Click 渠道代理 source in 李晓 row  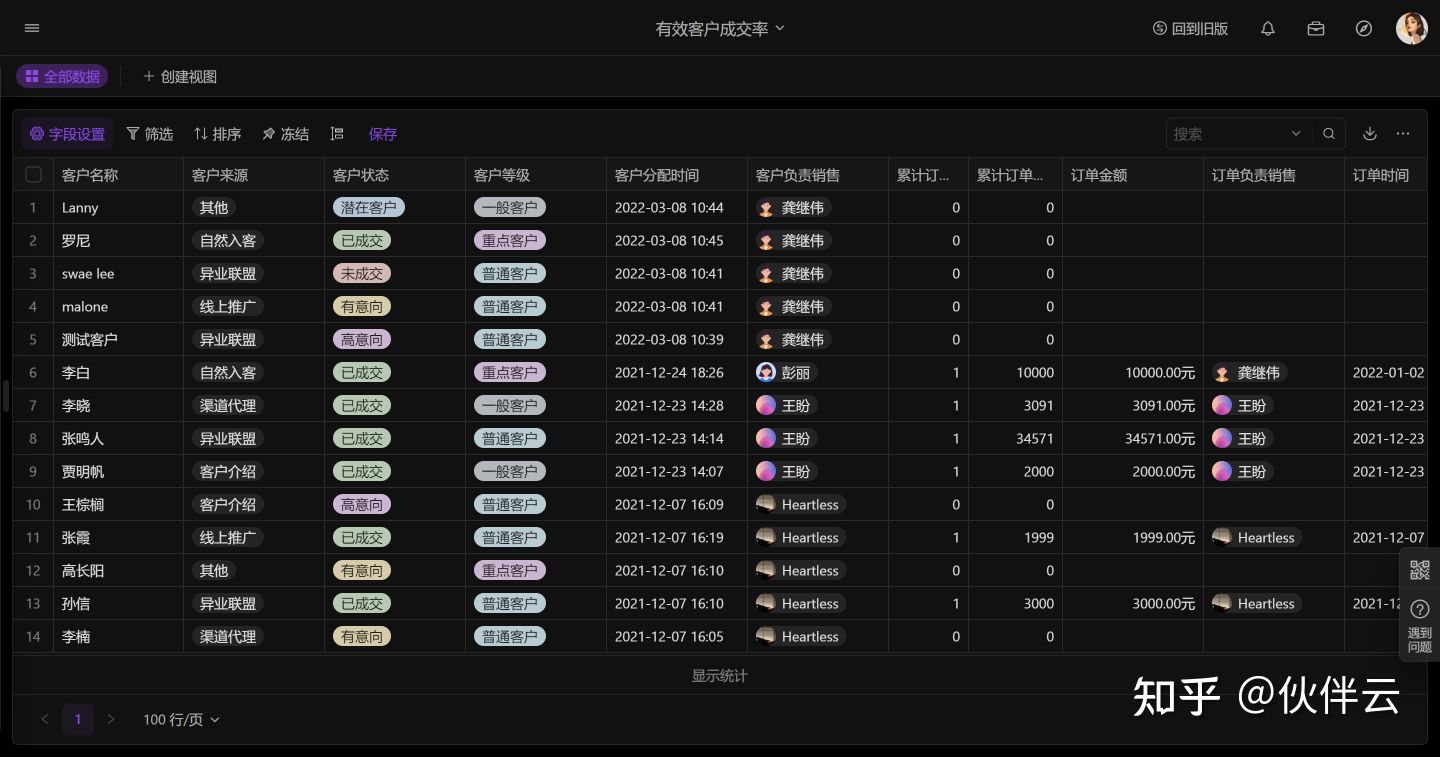[228, 406]
